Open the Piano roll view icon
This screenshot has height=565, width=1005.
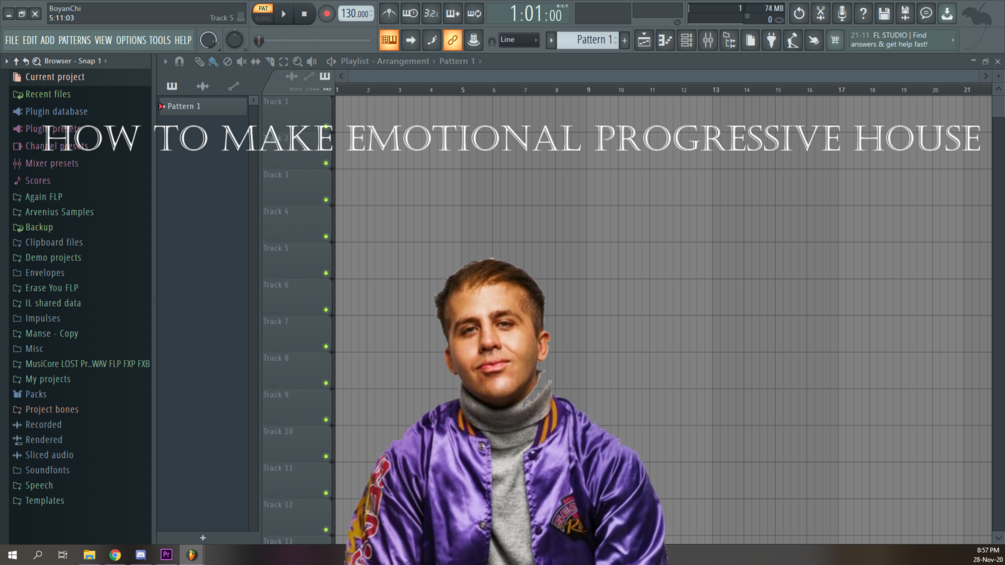[665, 40]
